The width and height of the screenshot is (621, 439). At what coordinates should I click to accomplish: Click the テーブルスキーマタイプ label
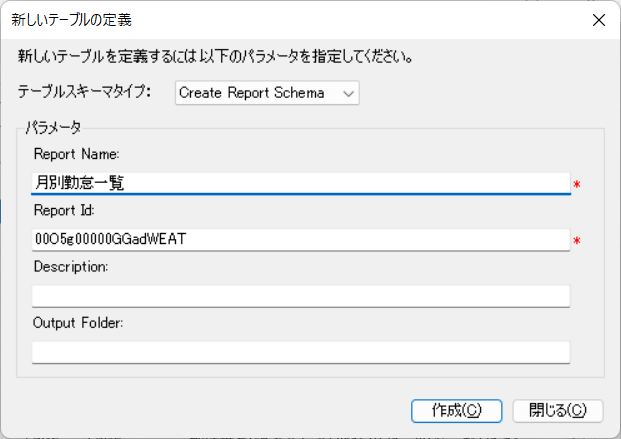[x=83, y=93]
